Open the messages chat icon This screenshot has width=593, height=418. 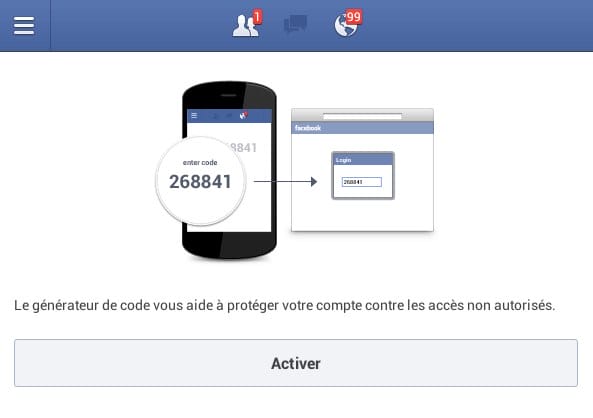(x=295, y=24)
